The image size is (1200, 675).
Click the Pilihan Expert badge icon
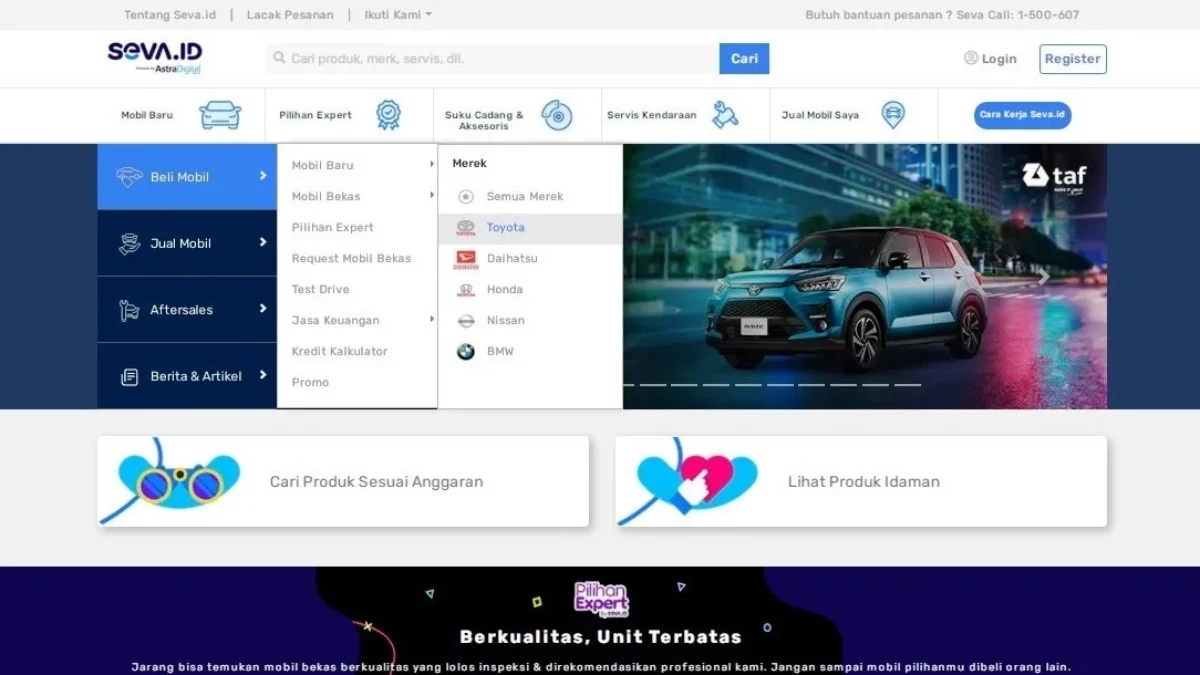[388, 115]
